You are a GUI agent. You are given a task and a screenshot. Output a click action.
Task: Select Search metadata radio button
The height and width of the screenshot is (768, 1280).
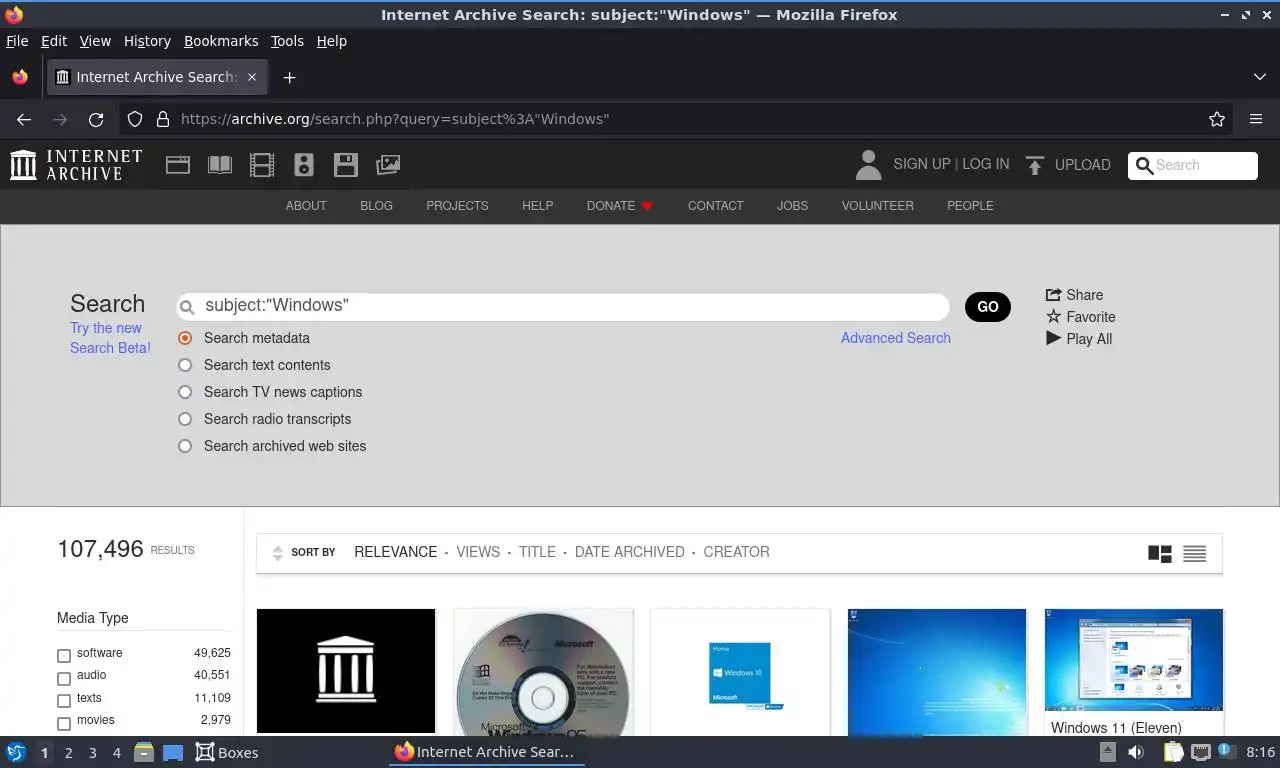[x=185, y=338]
